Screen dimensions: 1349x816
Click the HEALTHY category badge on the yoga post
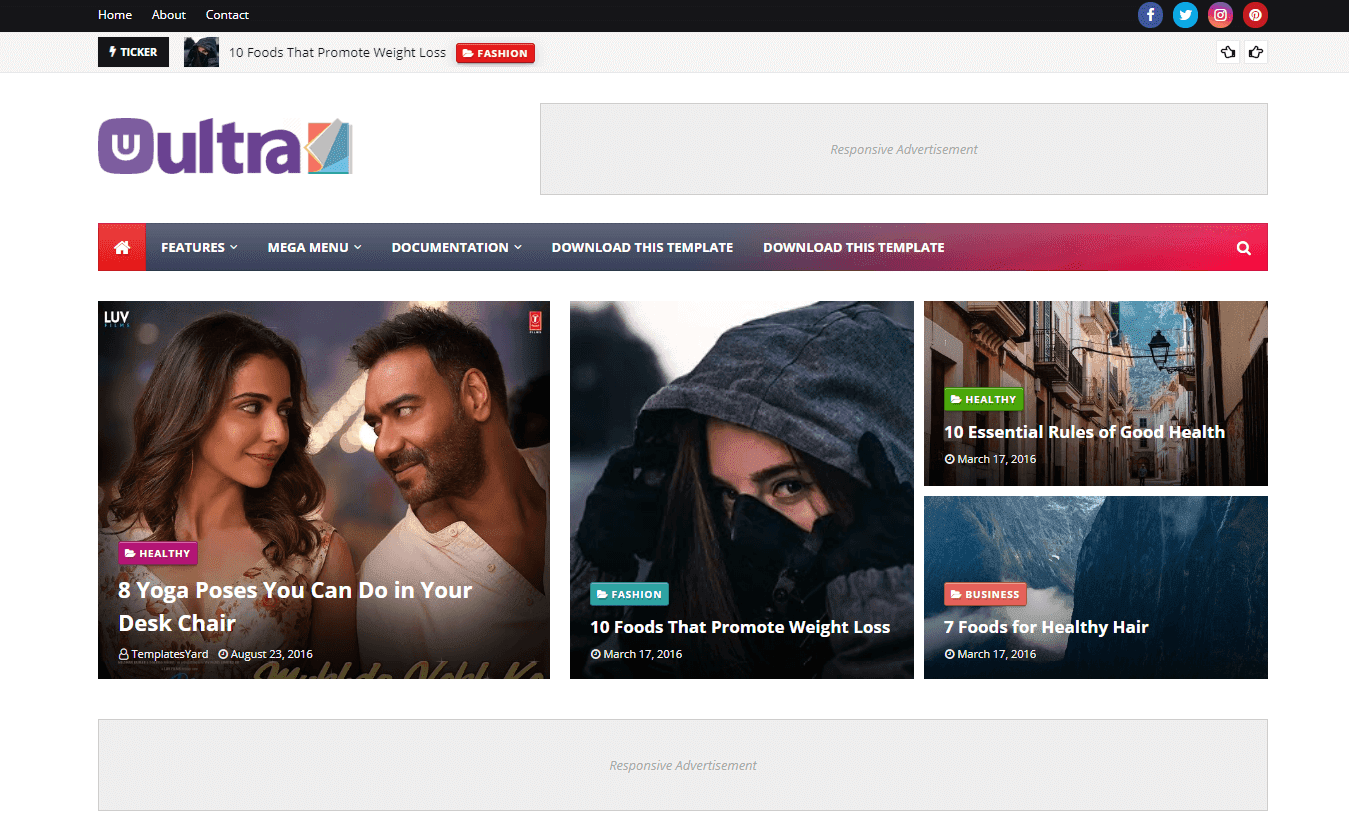(x=157, y=552)
